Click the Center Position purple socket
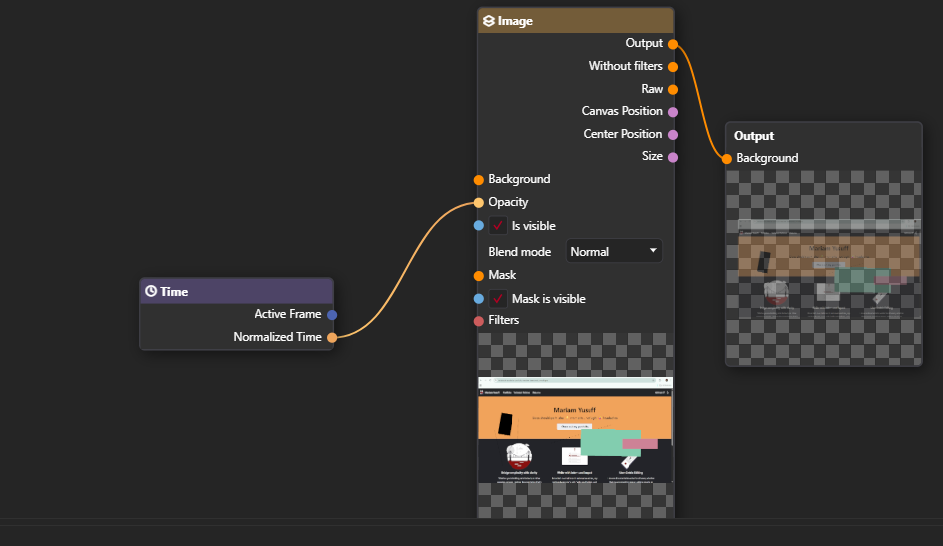Screen dimensions: 943x546 (x=673, y=134)
